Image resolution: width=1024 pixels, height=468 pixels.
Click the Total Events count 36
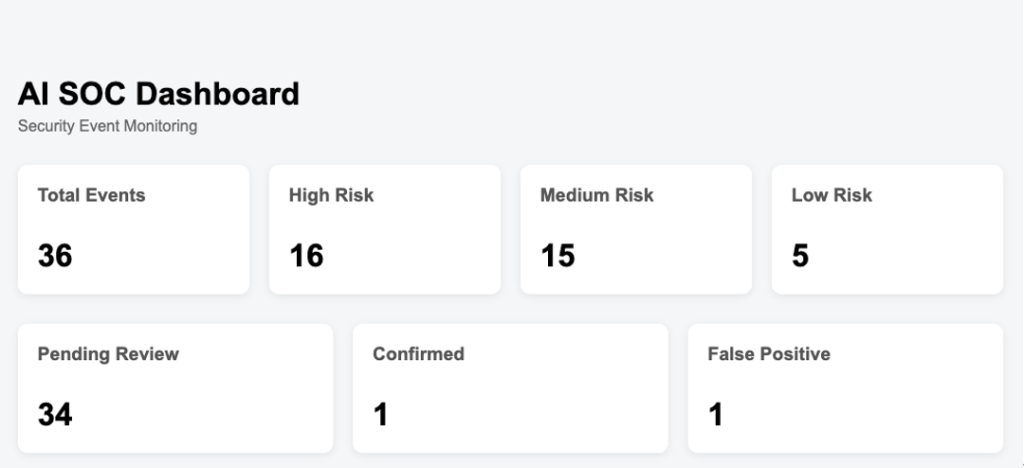pyautogui.click(x=55, y=255)
